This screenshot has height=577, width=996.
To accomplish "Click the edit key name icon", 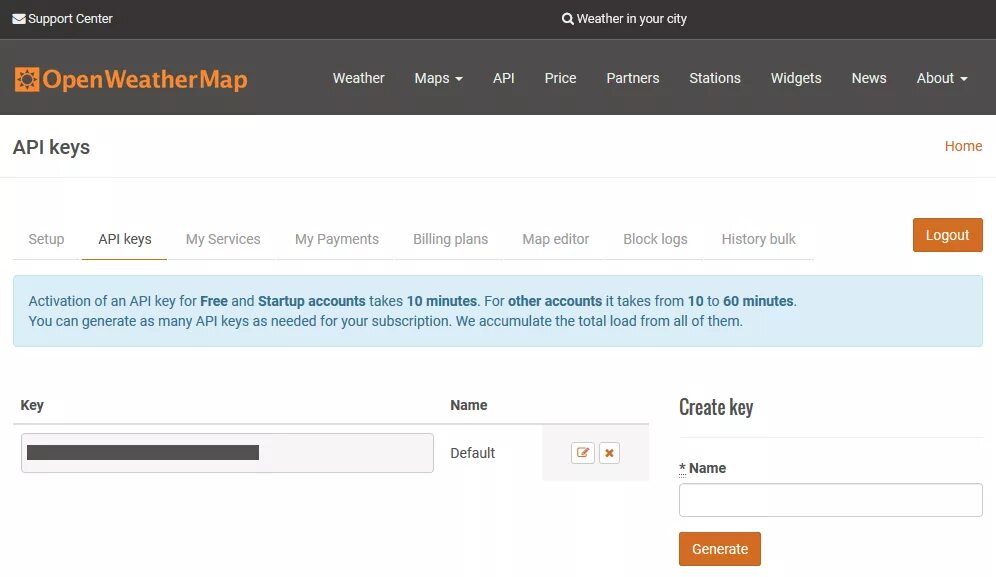I will [x=582, y=453].
